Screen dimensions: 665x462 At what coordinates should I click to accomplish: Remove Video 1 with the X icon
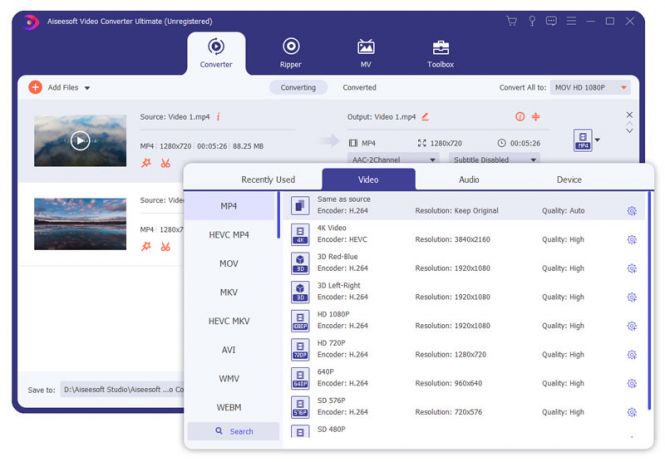[x=629, y=115]
